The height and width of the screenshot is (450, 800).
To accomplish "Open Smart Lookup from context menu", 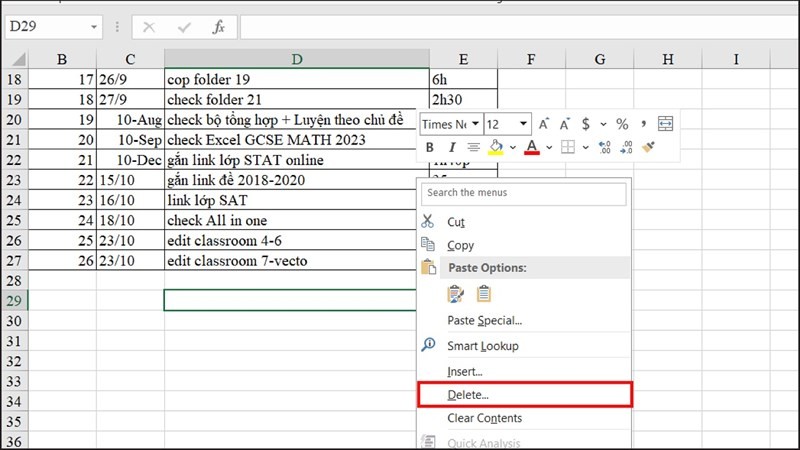I will point(523,346).
